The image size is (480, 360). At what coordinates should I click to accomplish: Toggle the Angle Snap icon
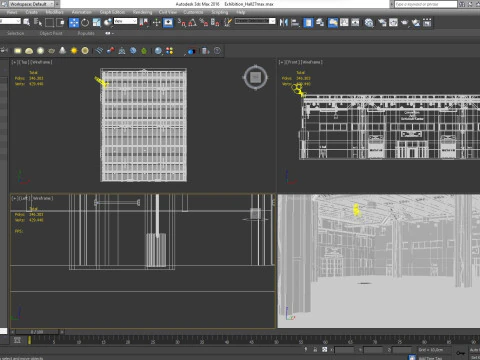tap(193, 22)
